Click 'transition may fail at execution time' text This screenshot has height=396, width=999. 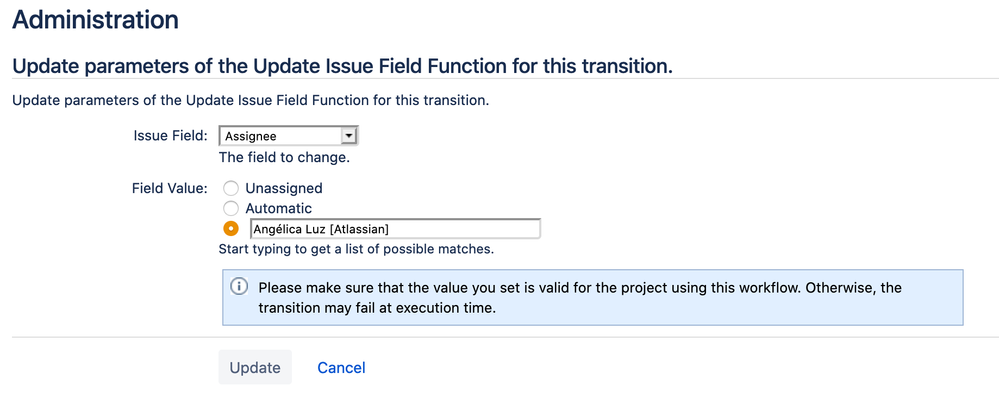click(x=377, y=308)
